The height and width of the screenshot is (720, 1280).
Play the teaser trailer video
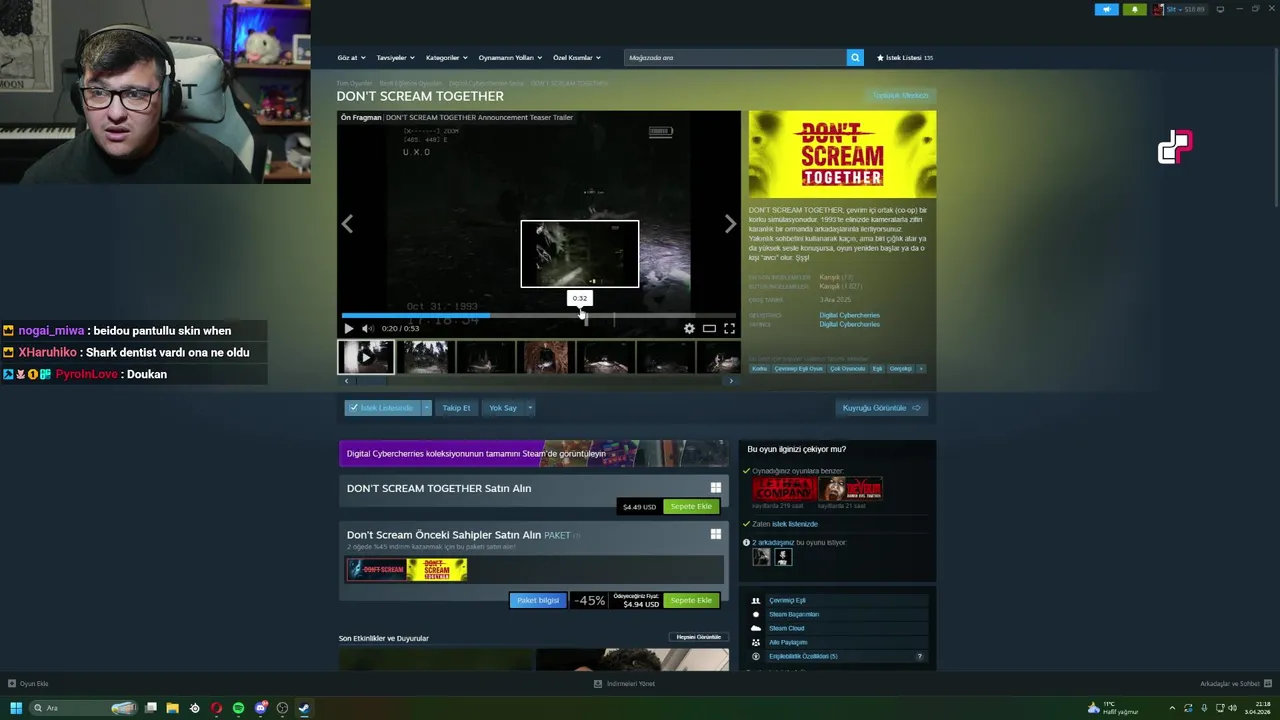pyautogui.click(x=348, y=328)
